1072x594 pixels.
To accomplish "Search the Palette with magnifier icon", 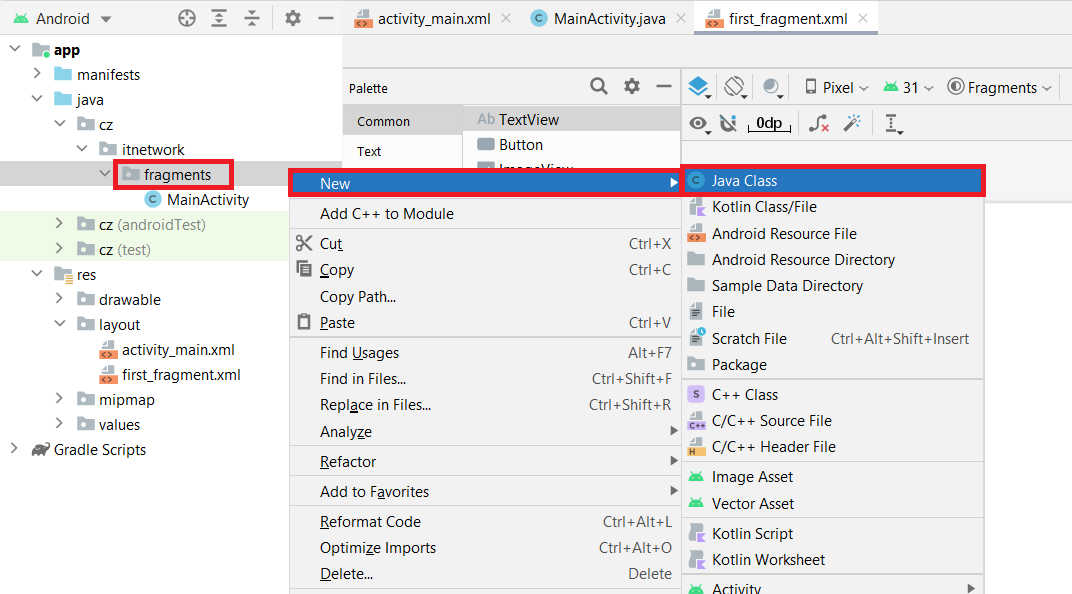I will coord(599,87).
